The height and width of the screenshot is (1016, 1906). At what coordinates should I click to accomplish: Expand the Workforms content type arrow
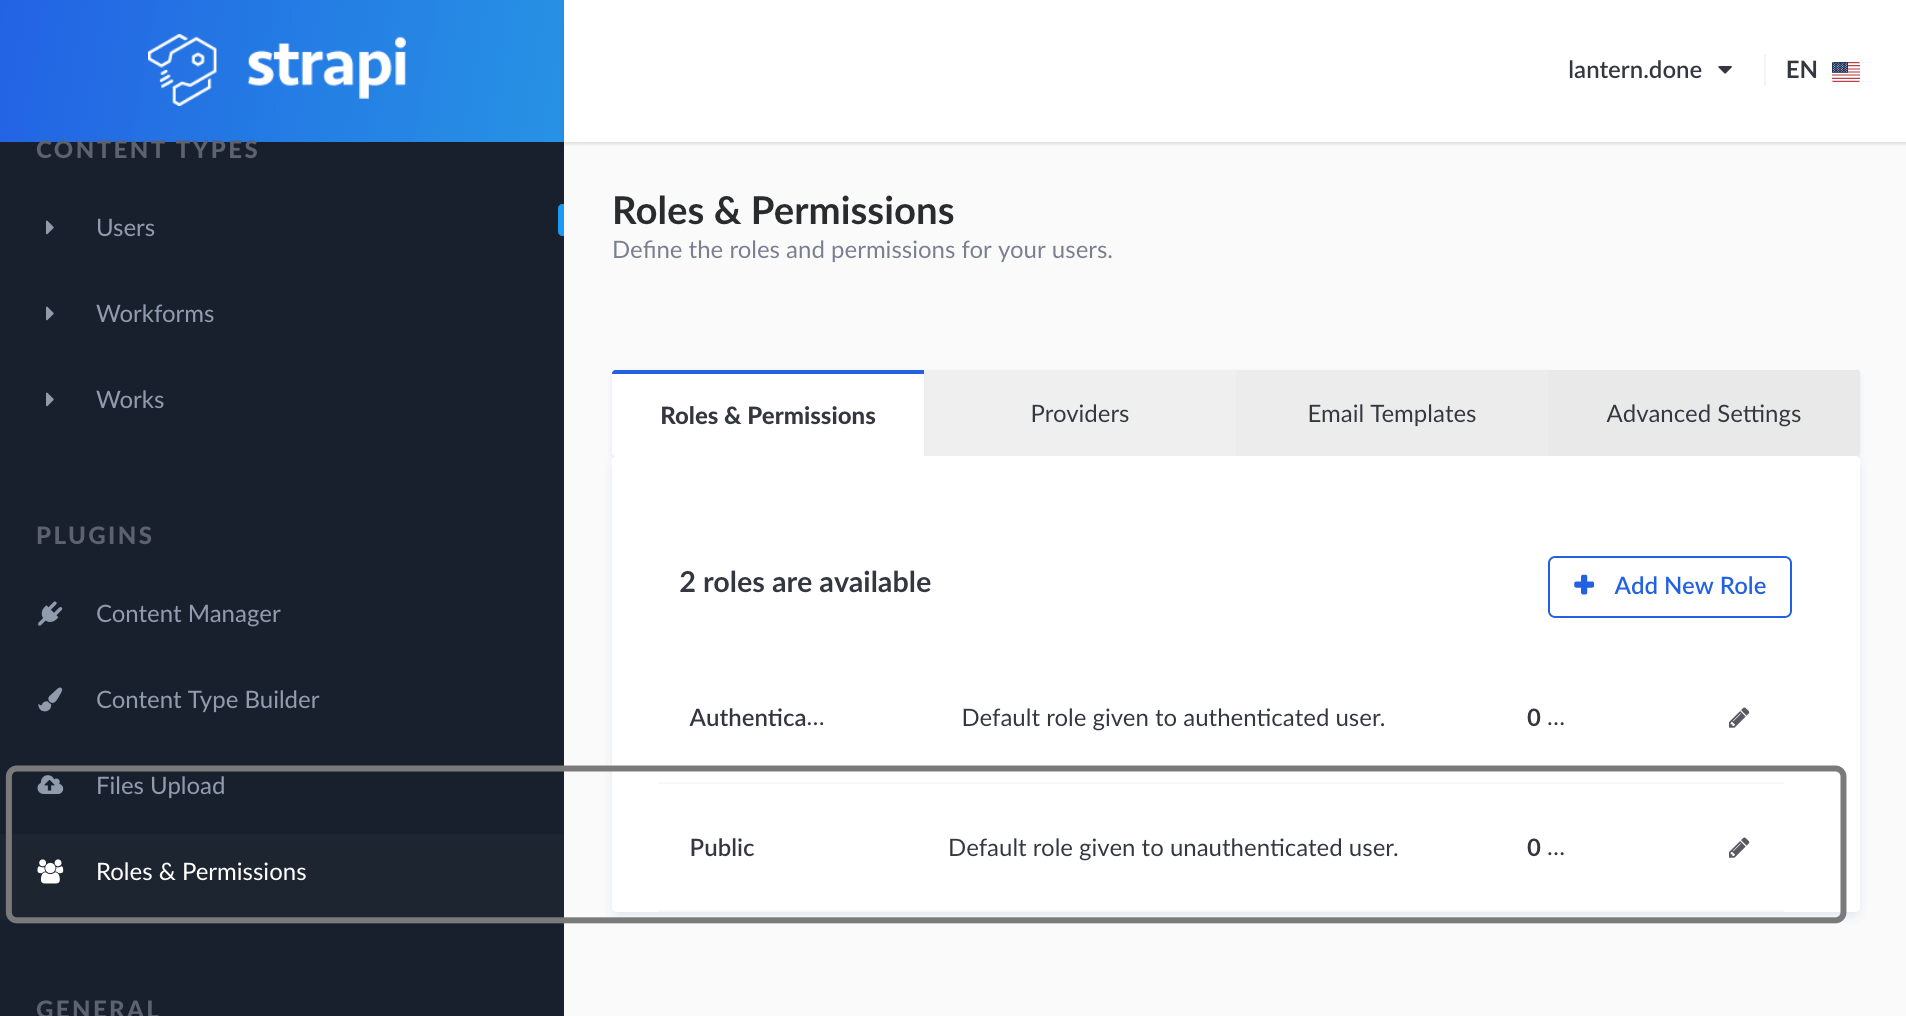pos(49,314)
